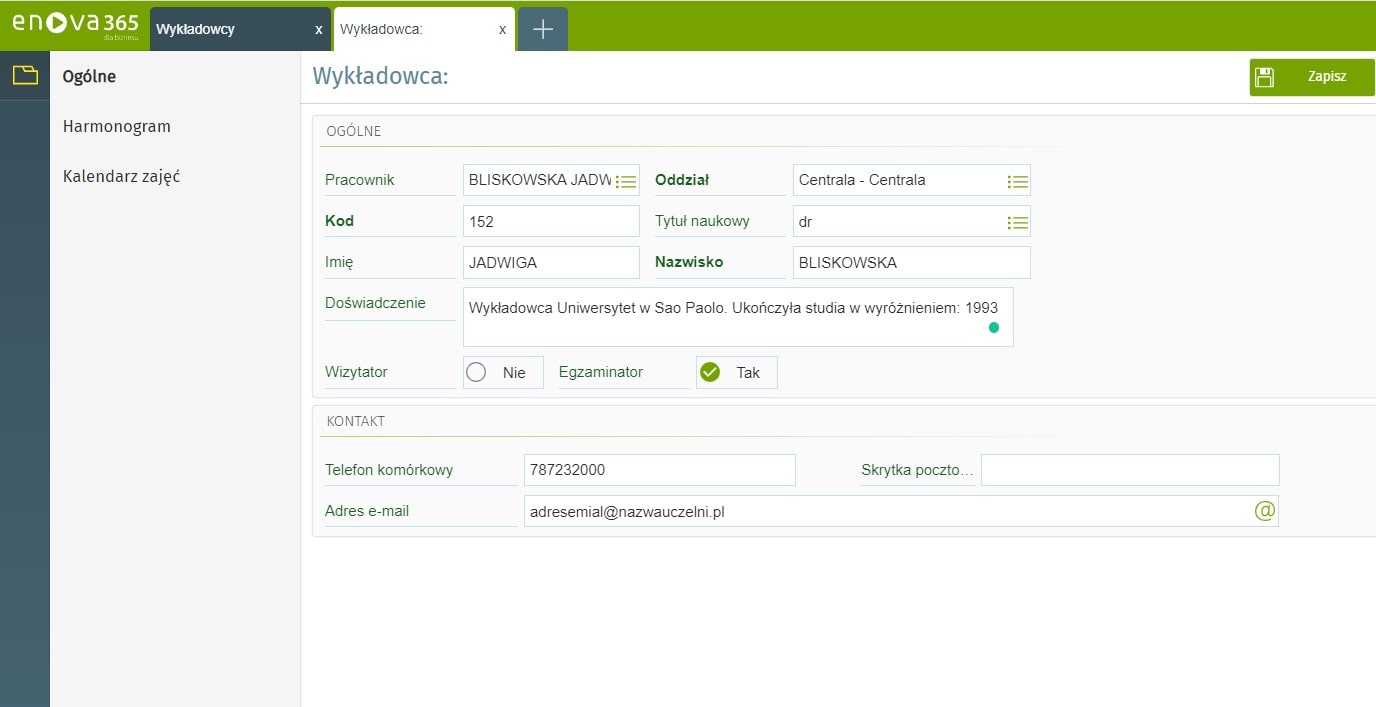Open the Tytuł naukowy lookup icon
This screenshot has width=1376, height=707.
tap(1018, 221)
